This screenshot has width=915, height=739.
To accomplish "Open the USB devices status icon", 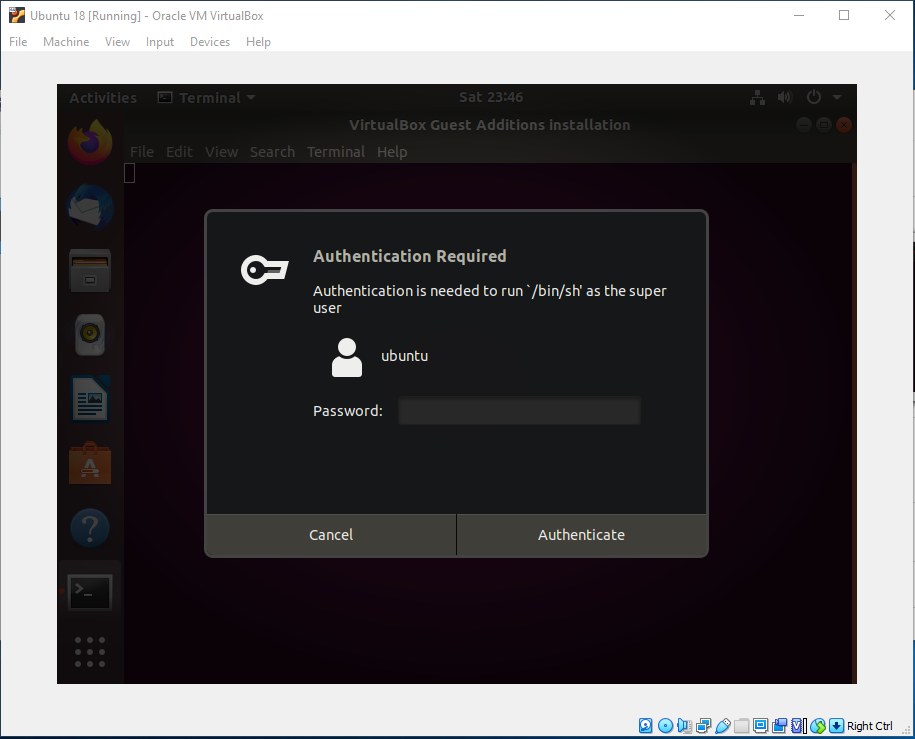I will tap(722, 726).
